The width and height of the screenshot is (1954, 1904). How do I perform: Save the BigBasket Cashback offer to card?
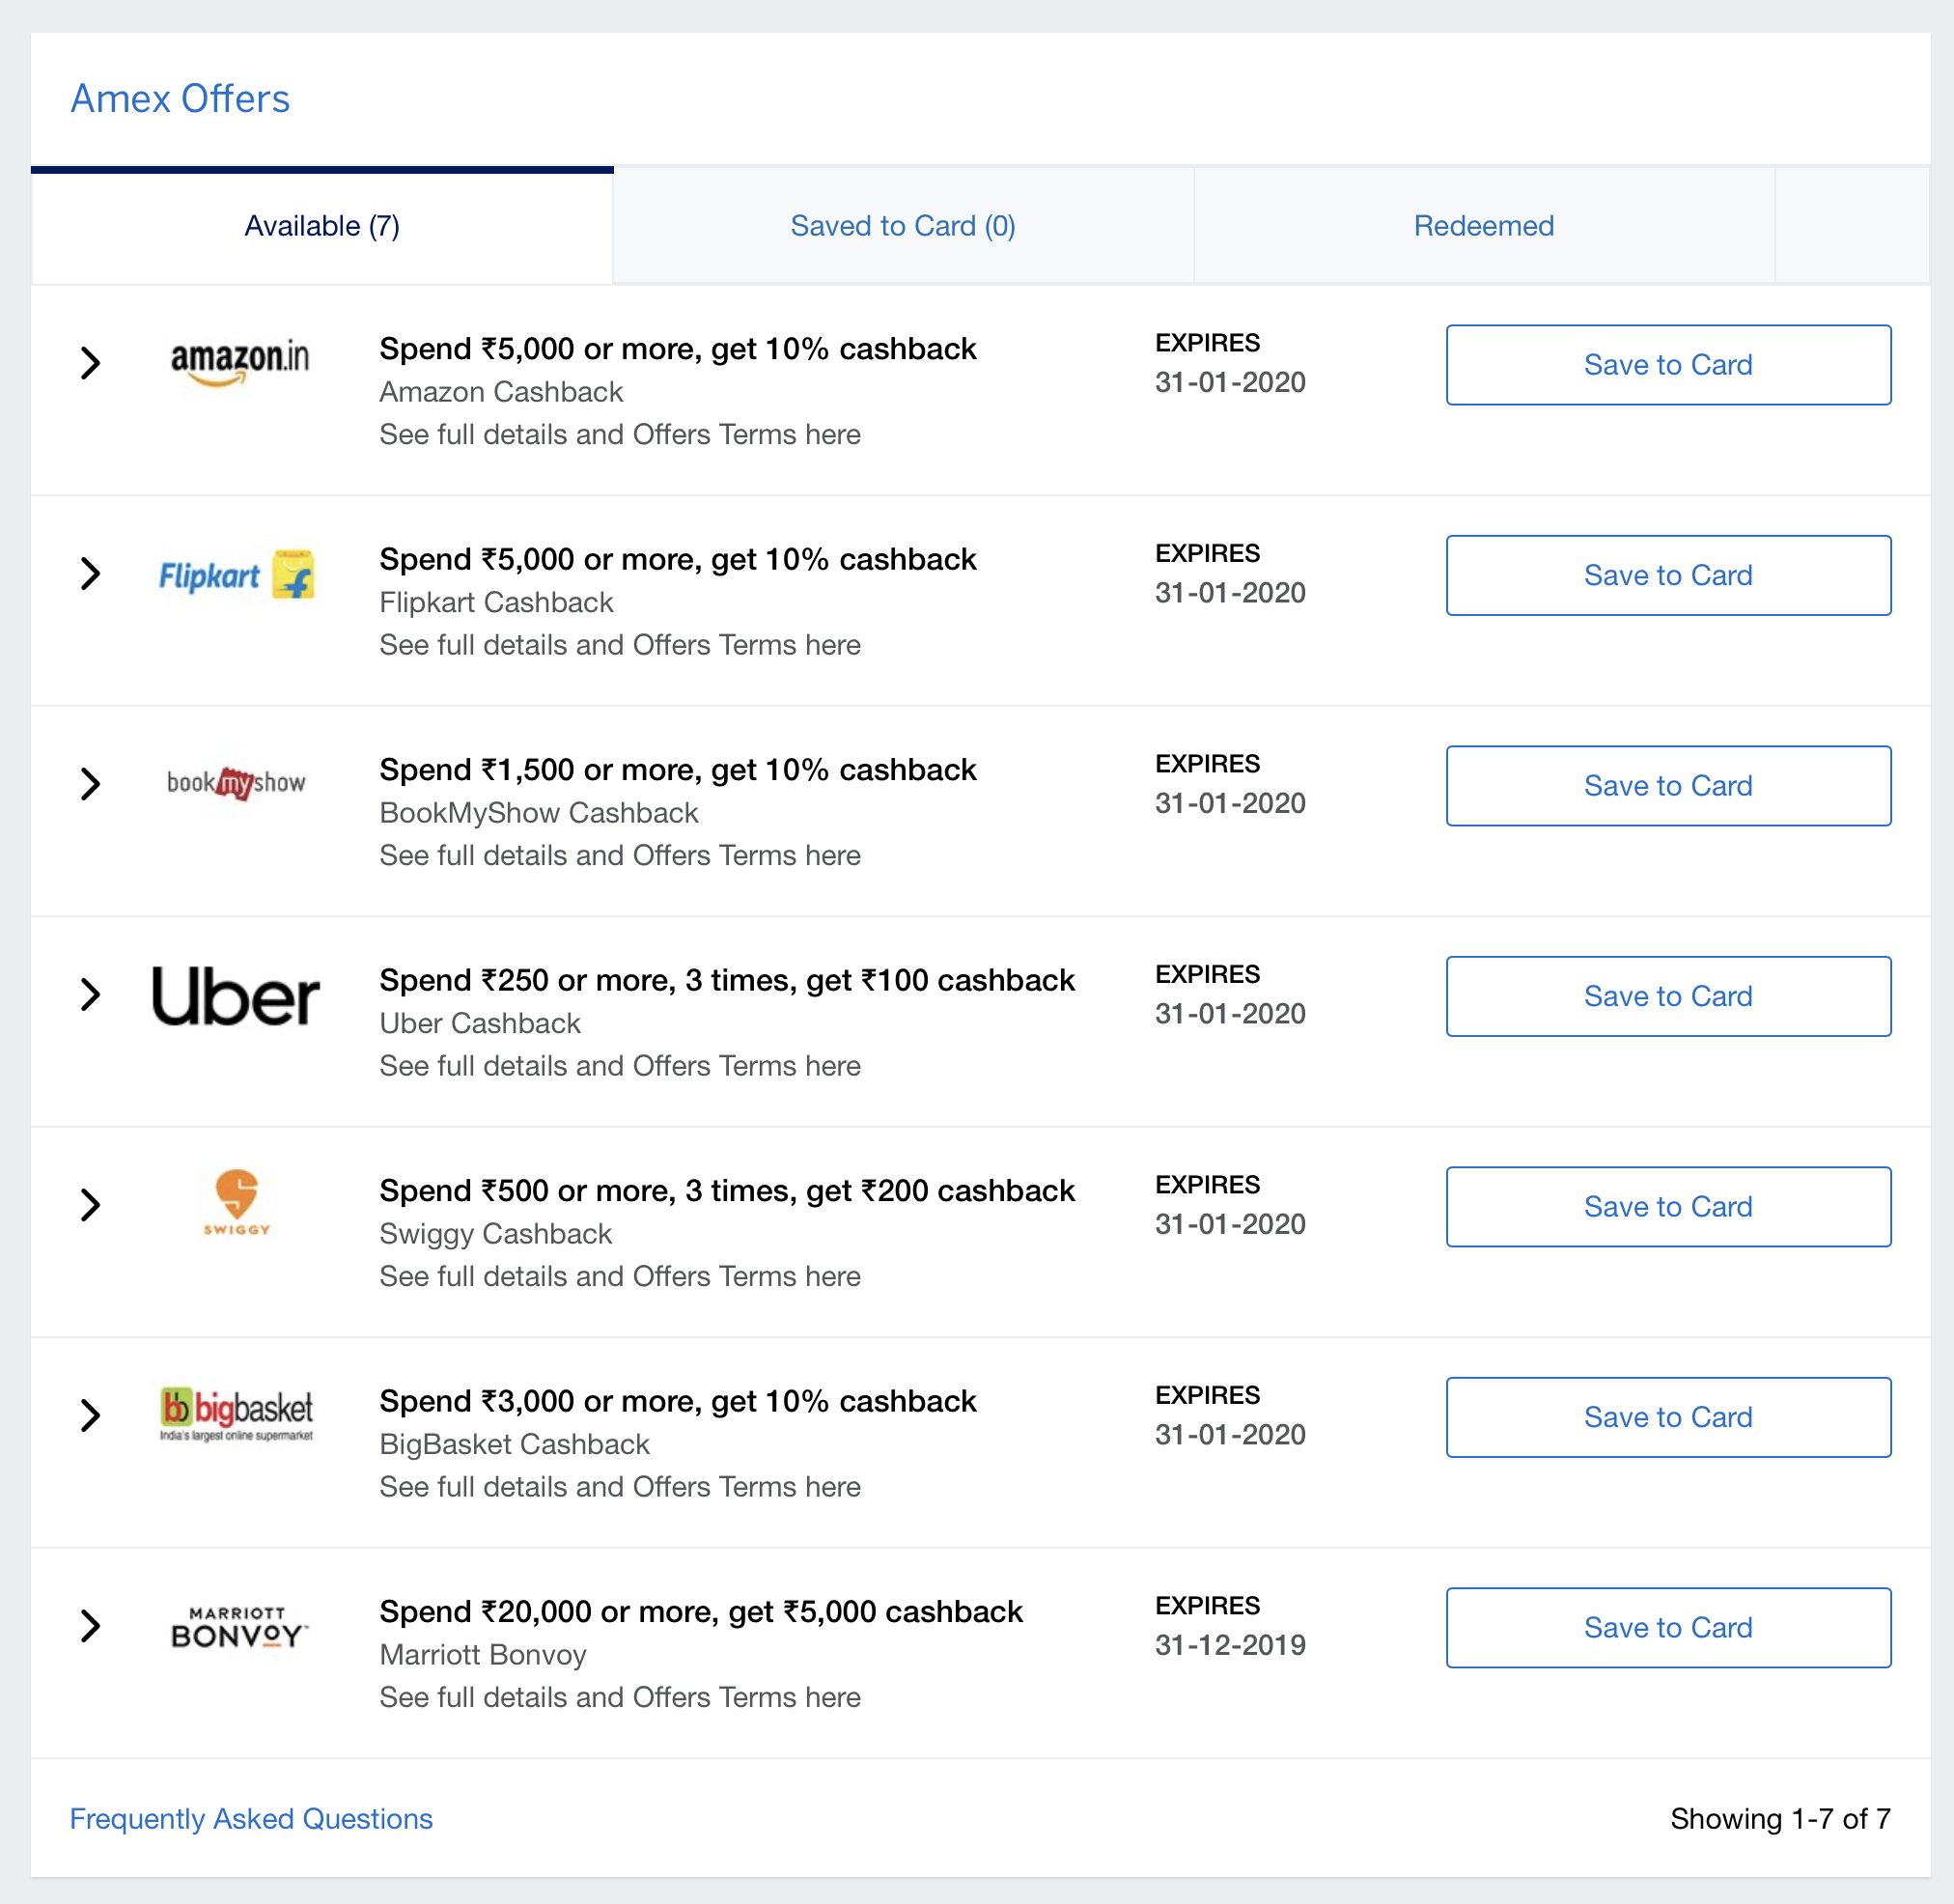(x=1668, y=1417)
